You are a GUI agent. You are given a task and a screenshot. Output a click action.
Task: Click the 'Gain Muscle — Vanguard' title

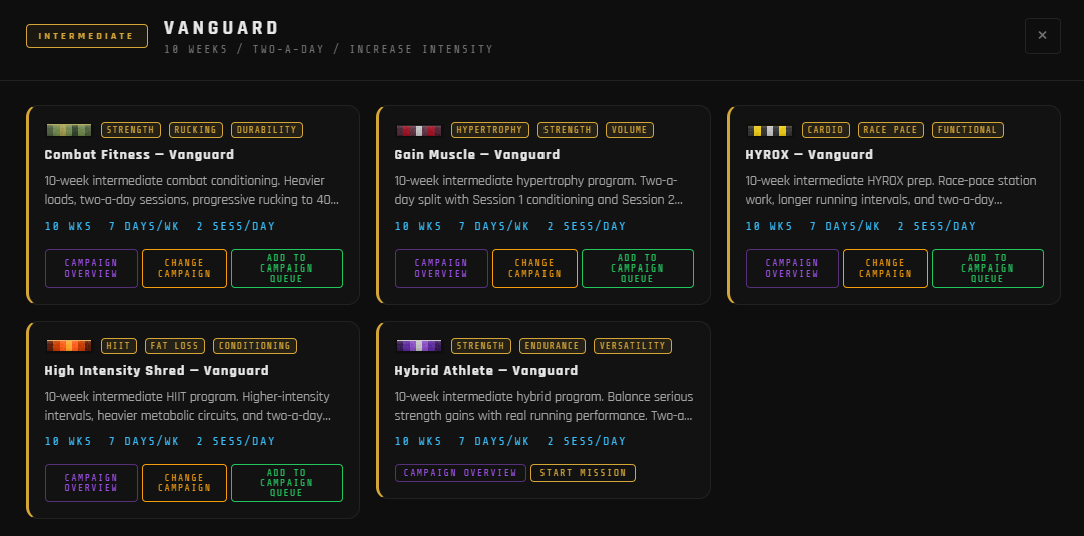[478, 155]
